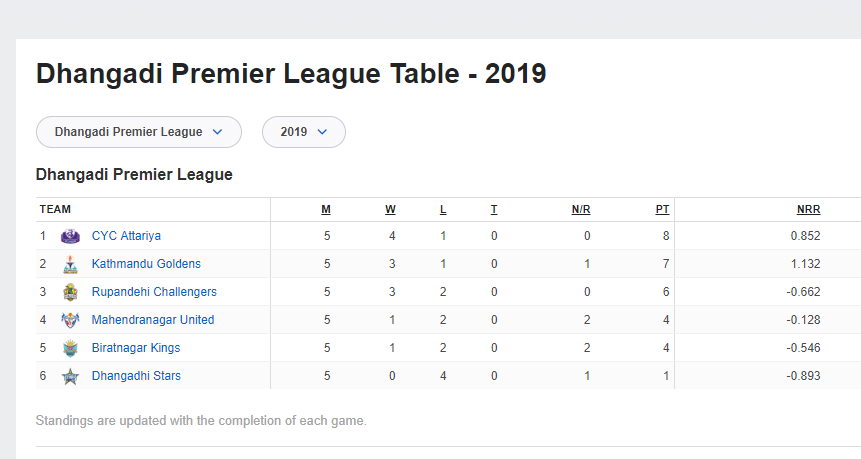Click the Rupandehi Challengers team logo

[70, 292]
